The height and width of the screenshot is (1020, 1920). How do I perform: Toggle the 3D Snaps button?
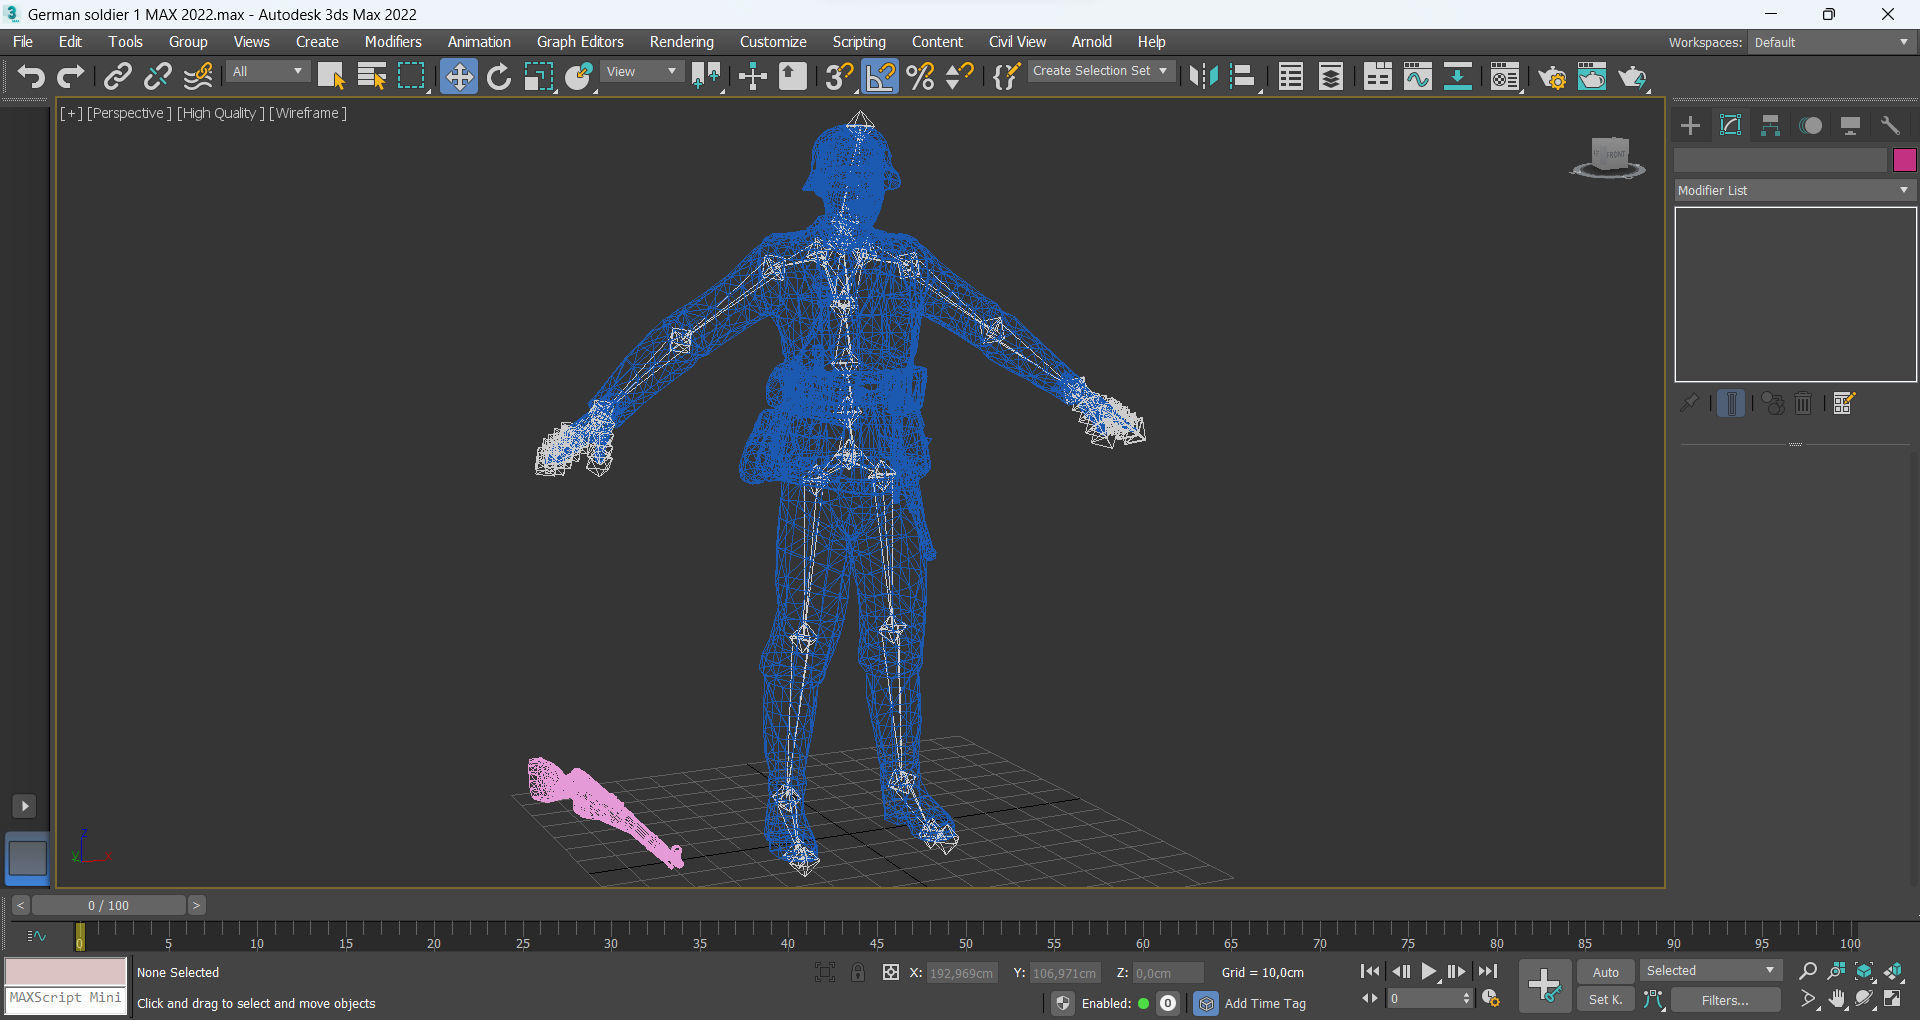click(x=839, y=76)
